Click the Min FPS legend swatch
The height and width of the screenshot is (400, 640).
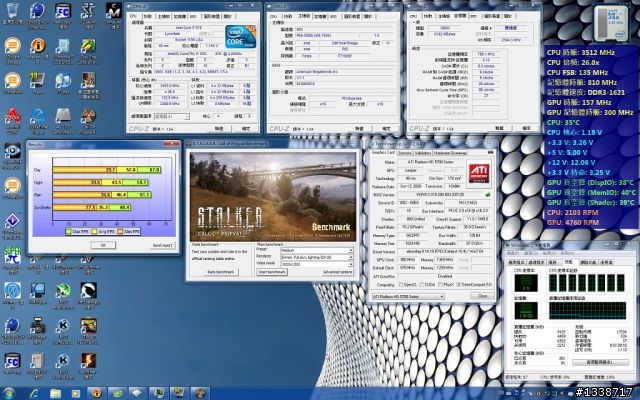click(x=120, y=231)
